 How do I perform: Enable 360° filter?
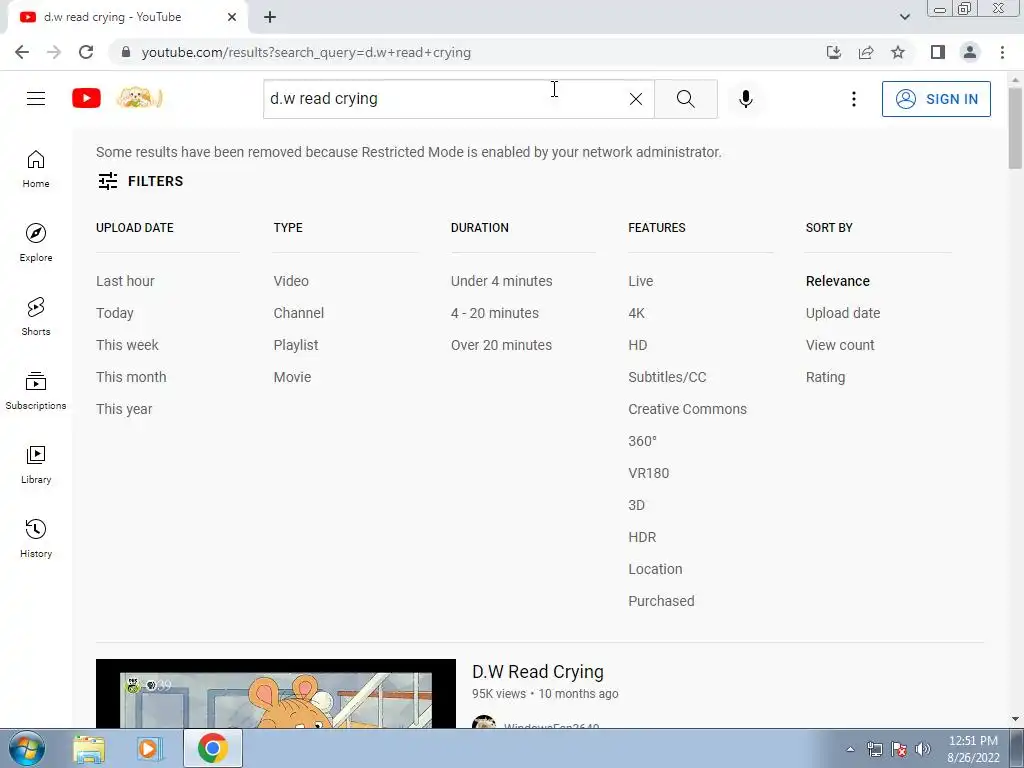tap(643, 441)
